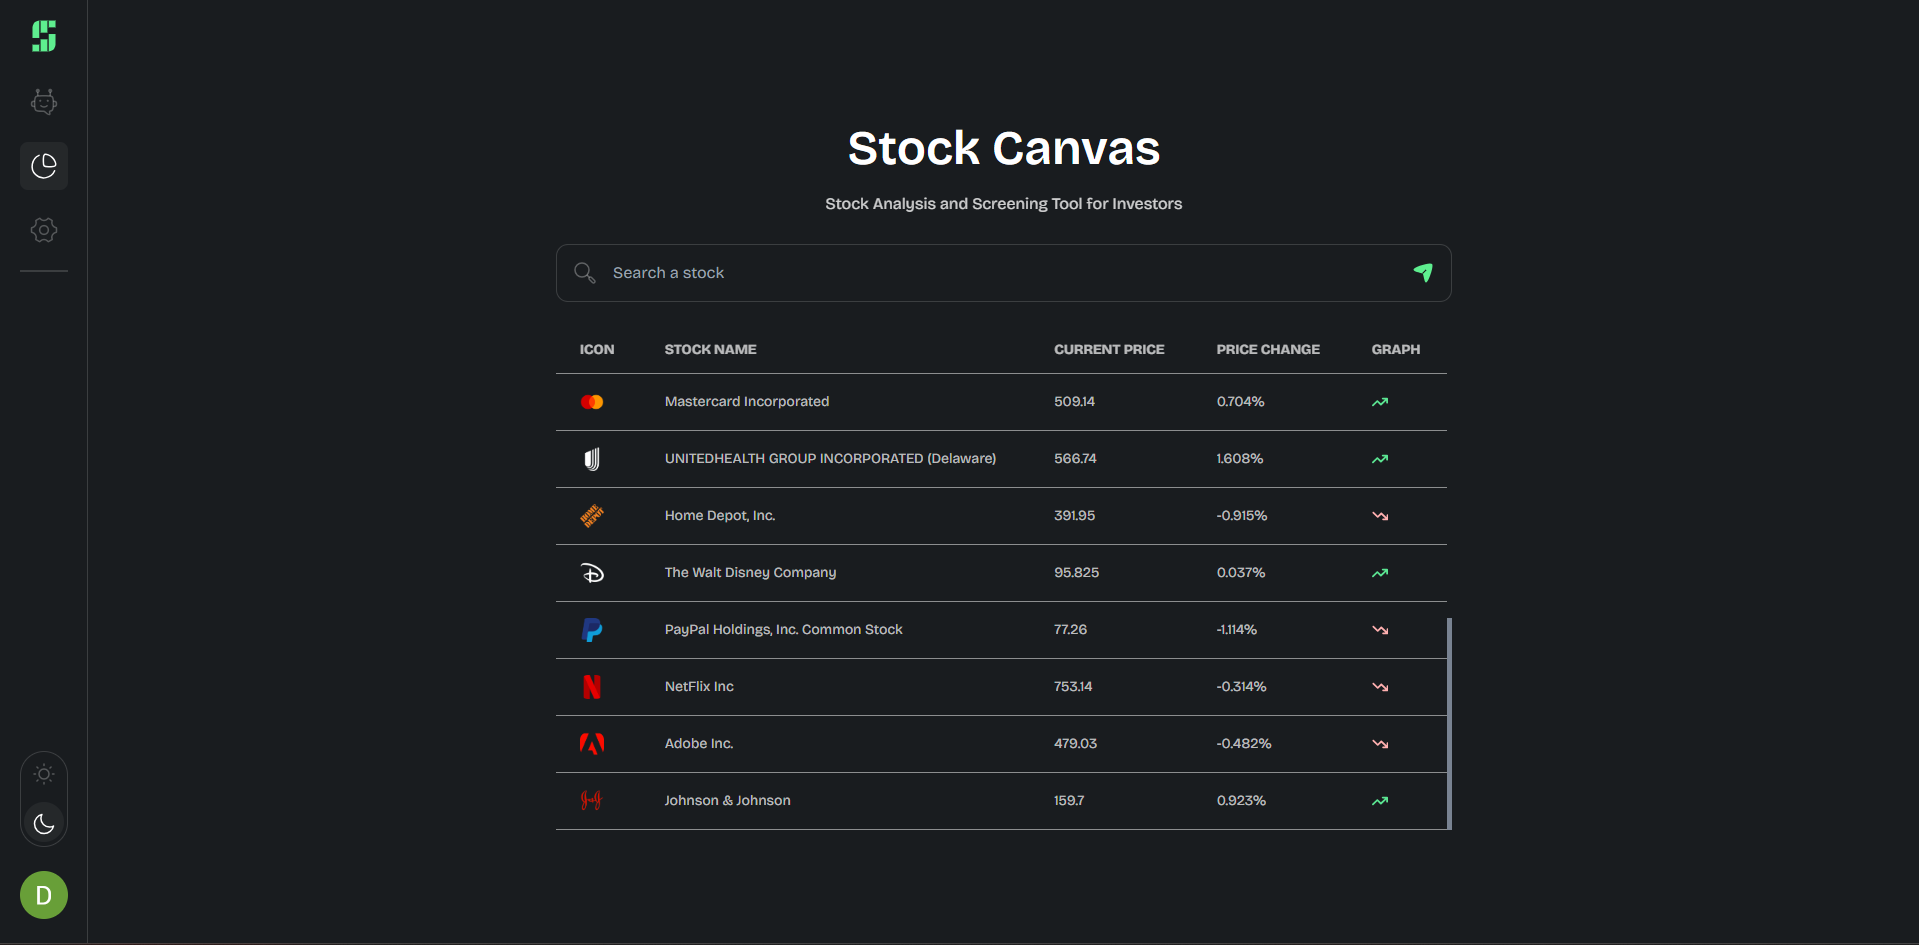Click NetFlix downtrend graph icon

pyautogui.click(x=1380, y=687)
